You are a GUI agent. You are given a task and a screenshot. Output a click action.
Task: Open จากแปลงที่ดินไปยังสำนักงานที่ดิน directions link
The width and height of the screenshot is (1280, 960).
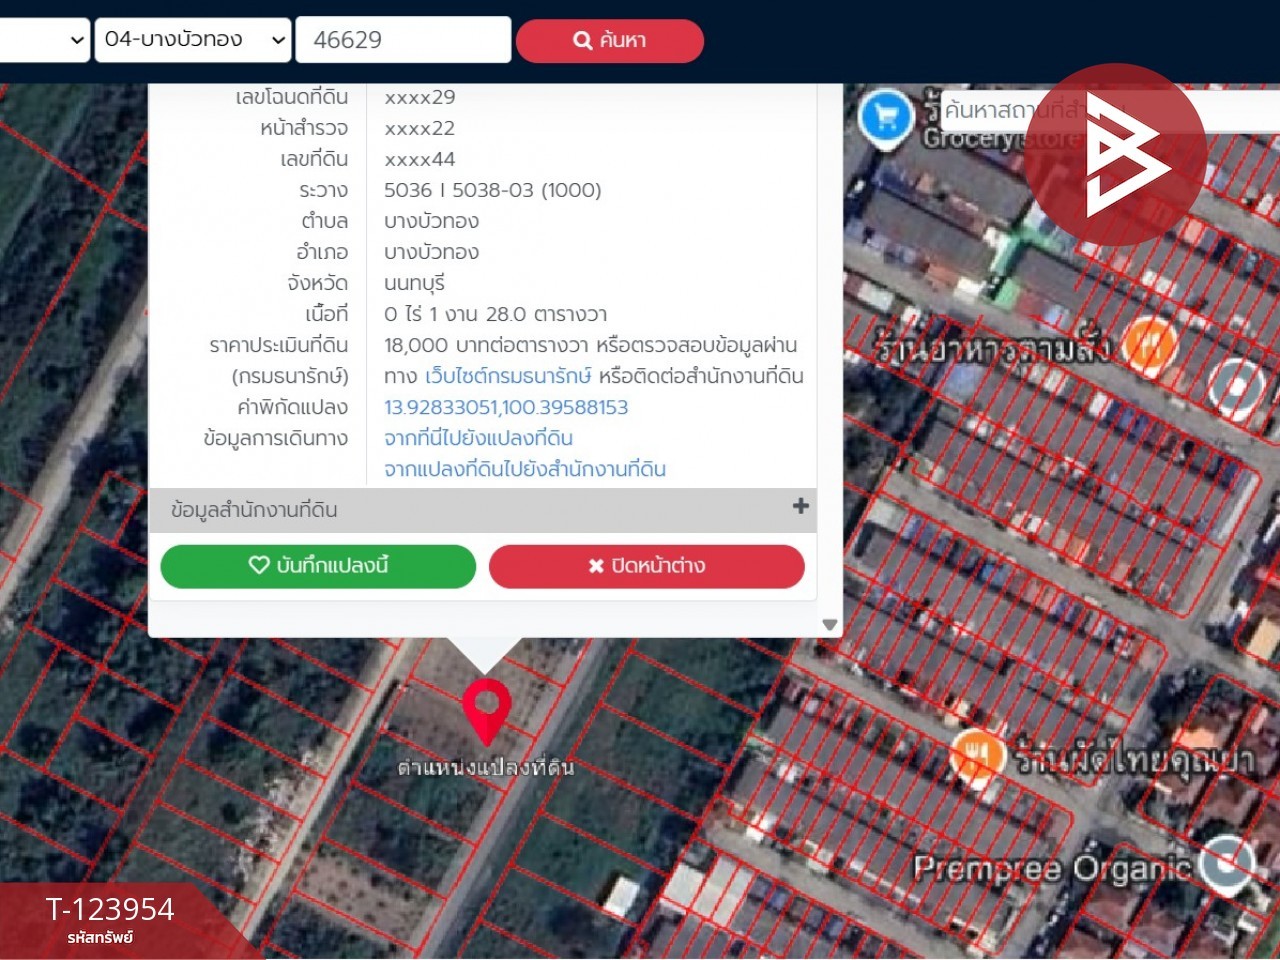point(525,469)
